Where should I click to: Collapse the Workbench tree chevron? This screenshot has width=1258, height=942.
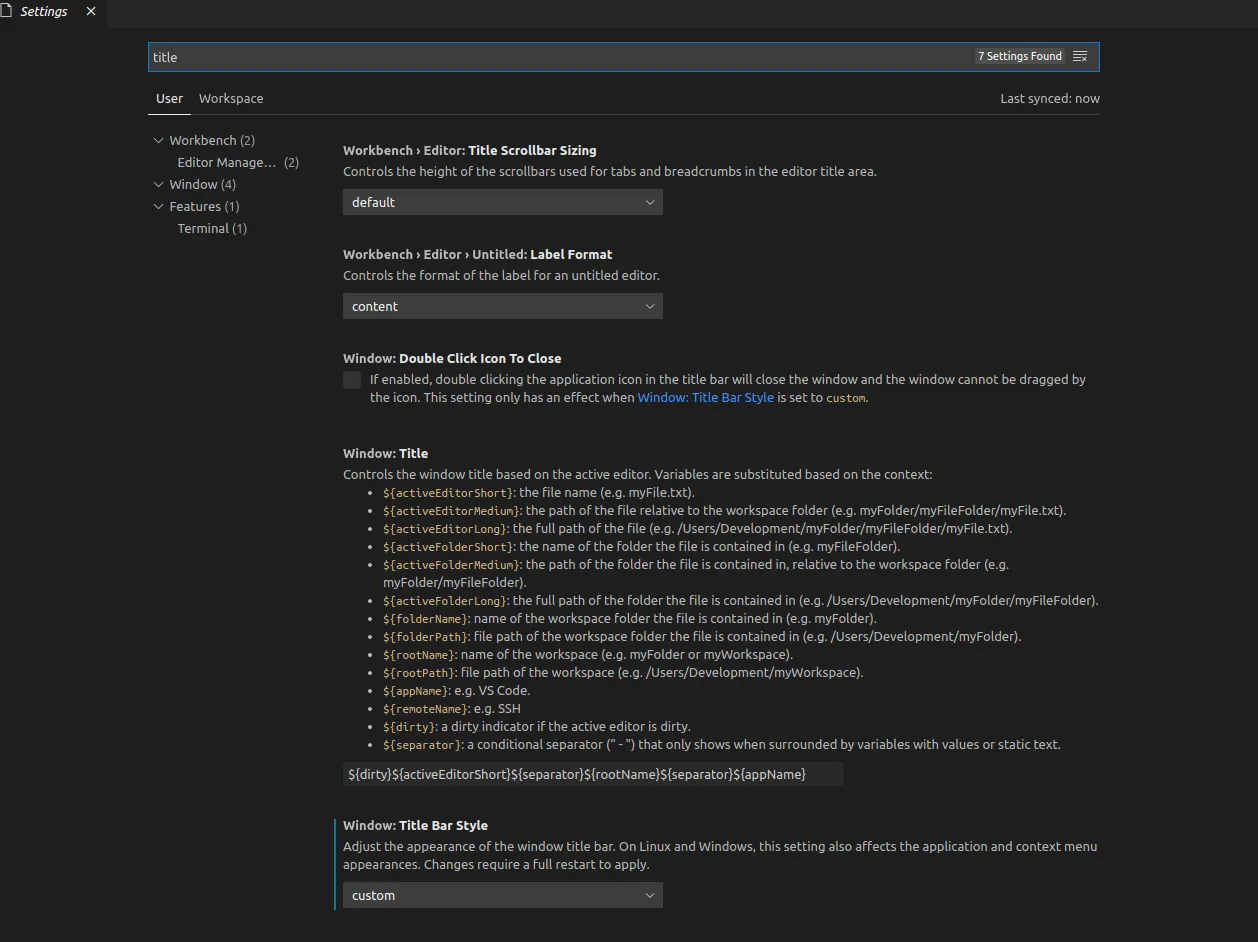pyautogui.click(x=158, y=141)
